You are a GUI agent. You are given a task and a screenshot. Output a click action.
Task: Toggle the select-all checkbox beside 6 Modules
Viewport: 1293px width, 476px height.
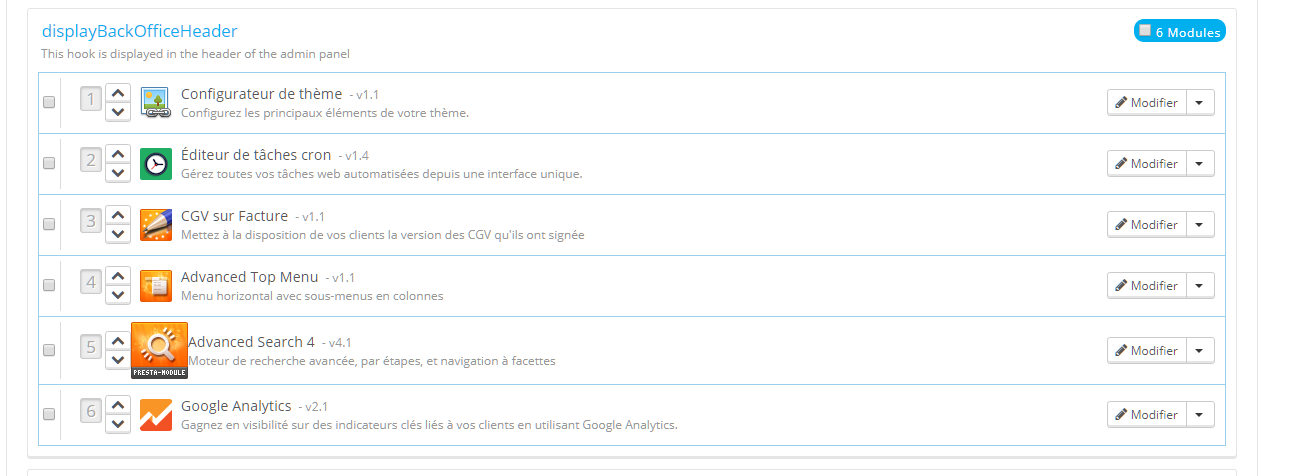(1145, 31)
